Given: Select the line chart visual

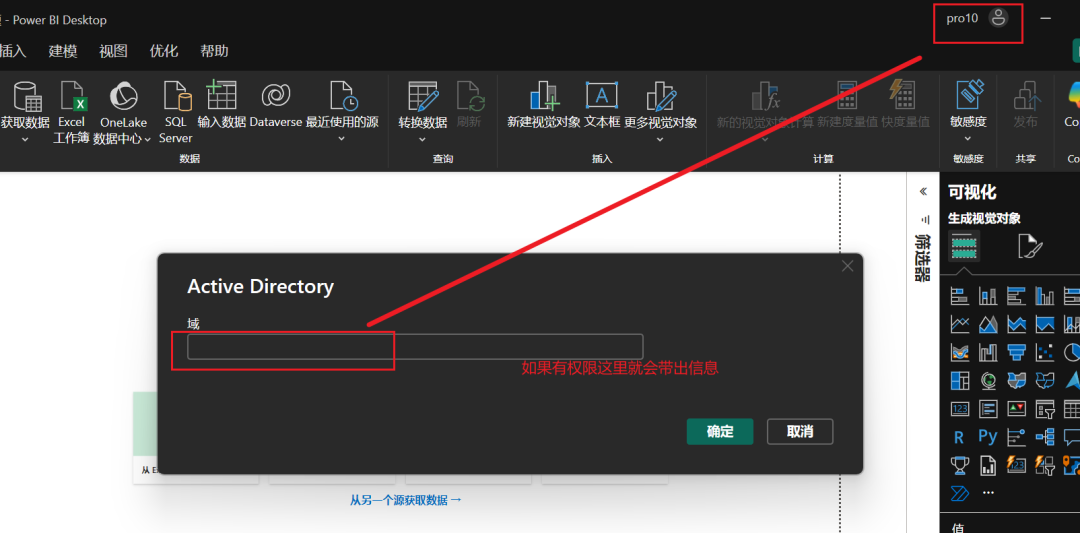Looking at the screenshot, I should coord(959,324).
